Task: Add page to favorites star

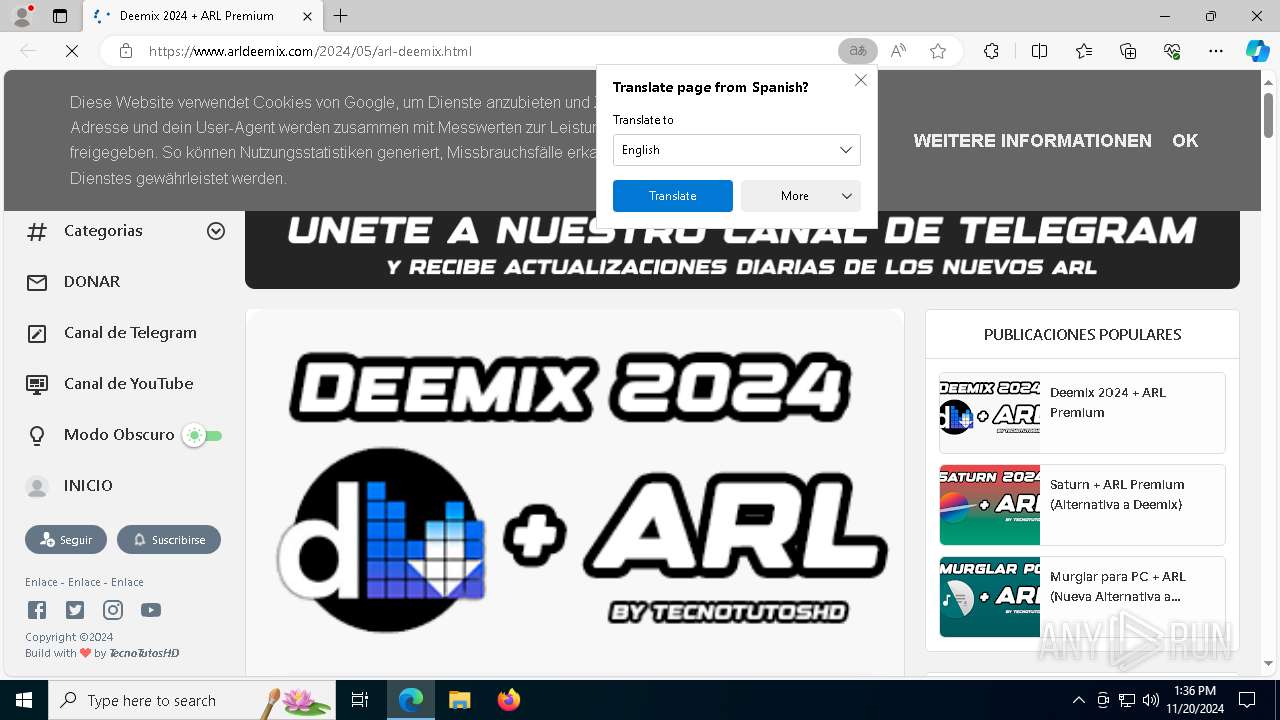Action: (x=938, y=51)
